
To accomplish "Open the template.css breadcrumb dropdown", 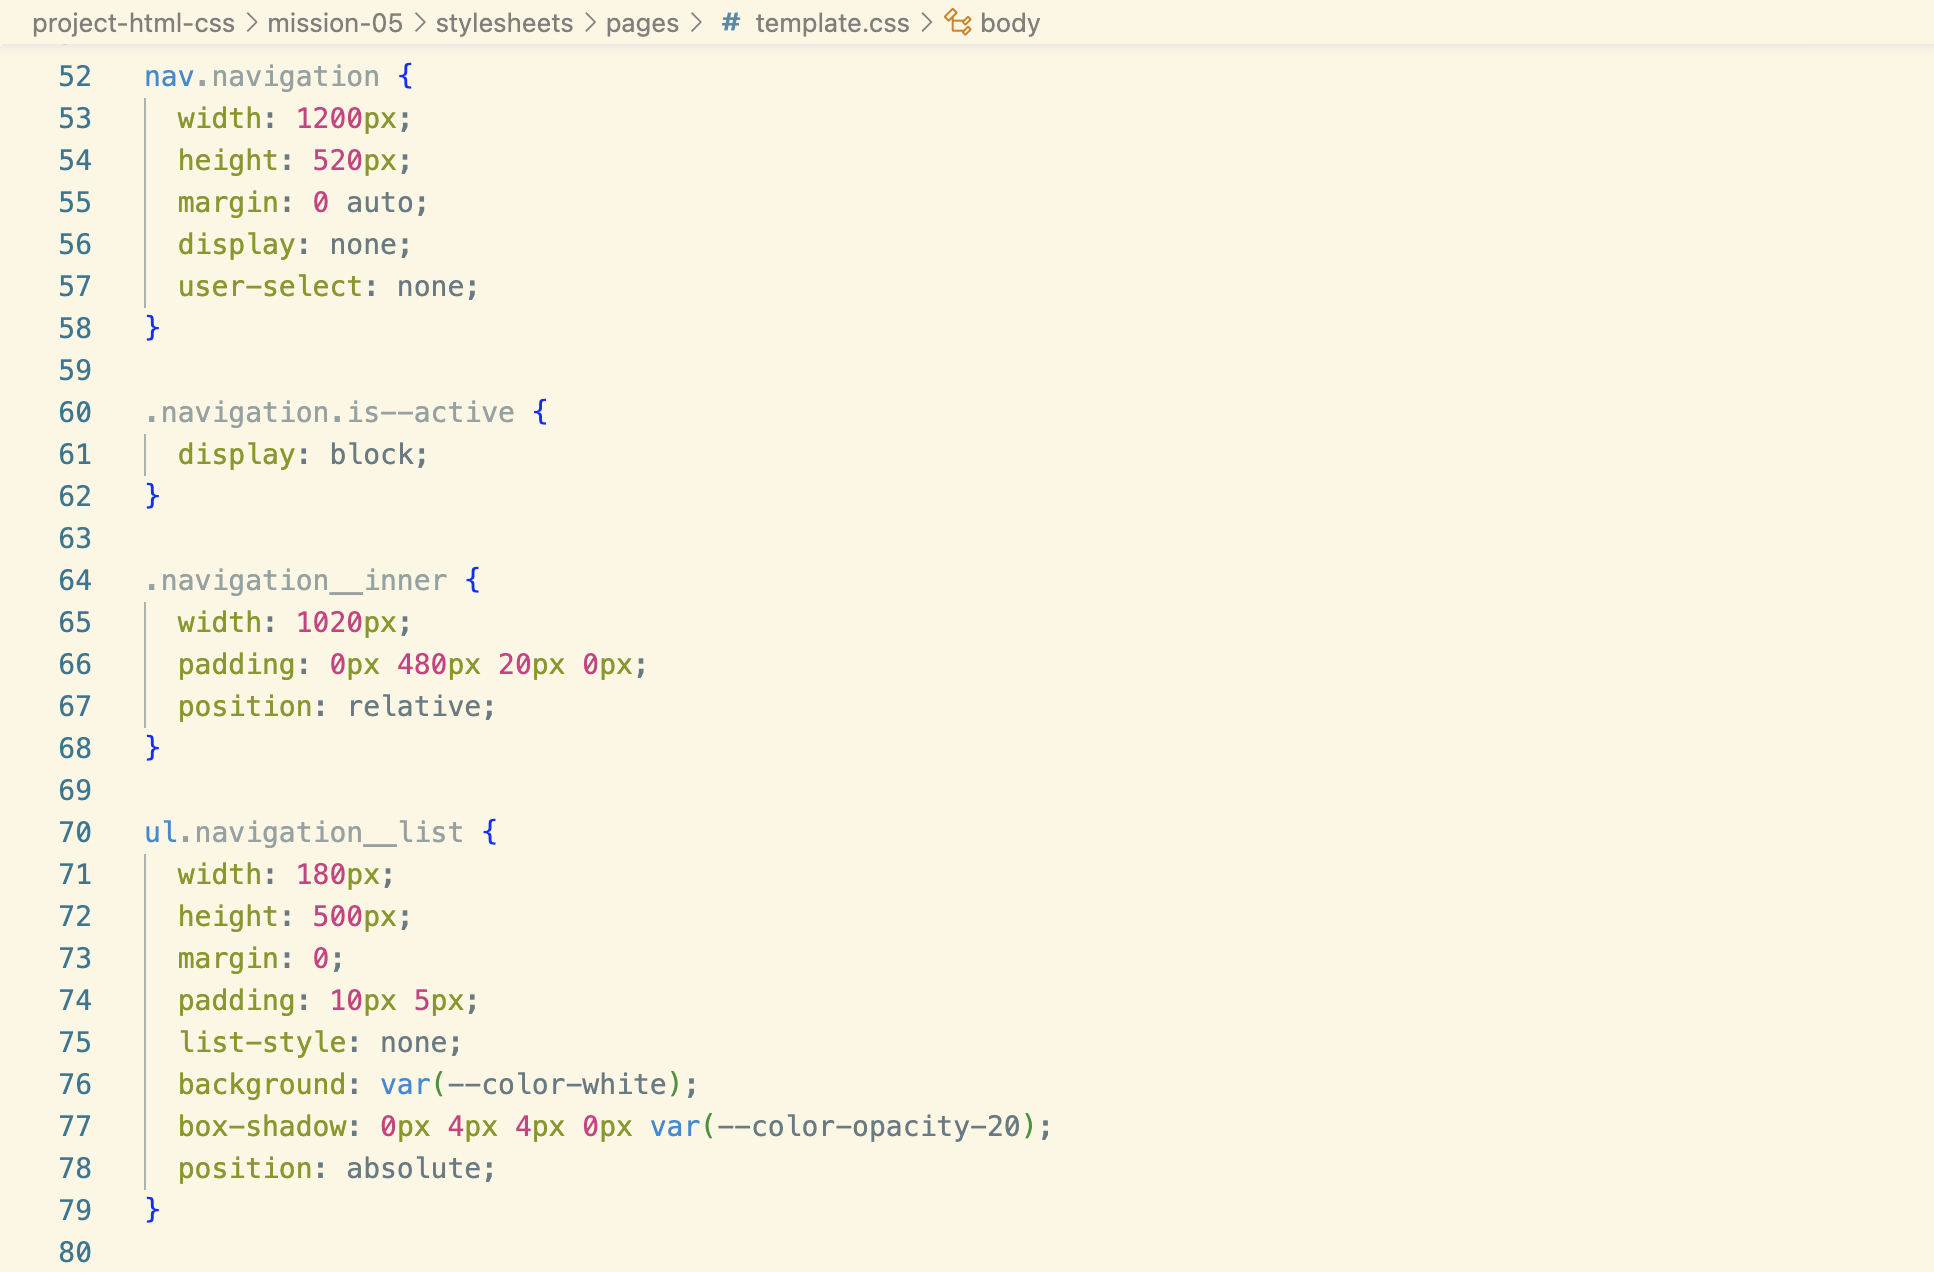I will [832, 22].
